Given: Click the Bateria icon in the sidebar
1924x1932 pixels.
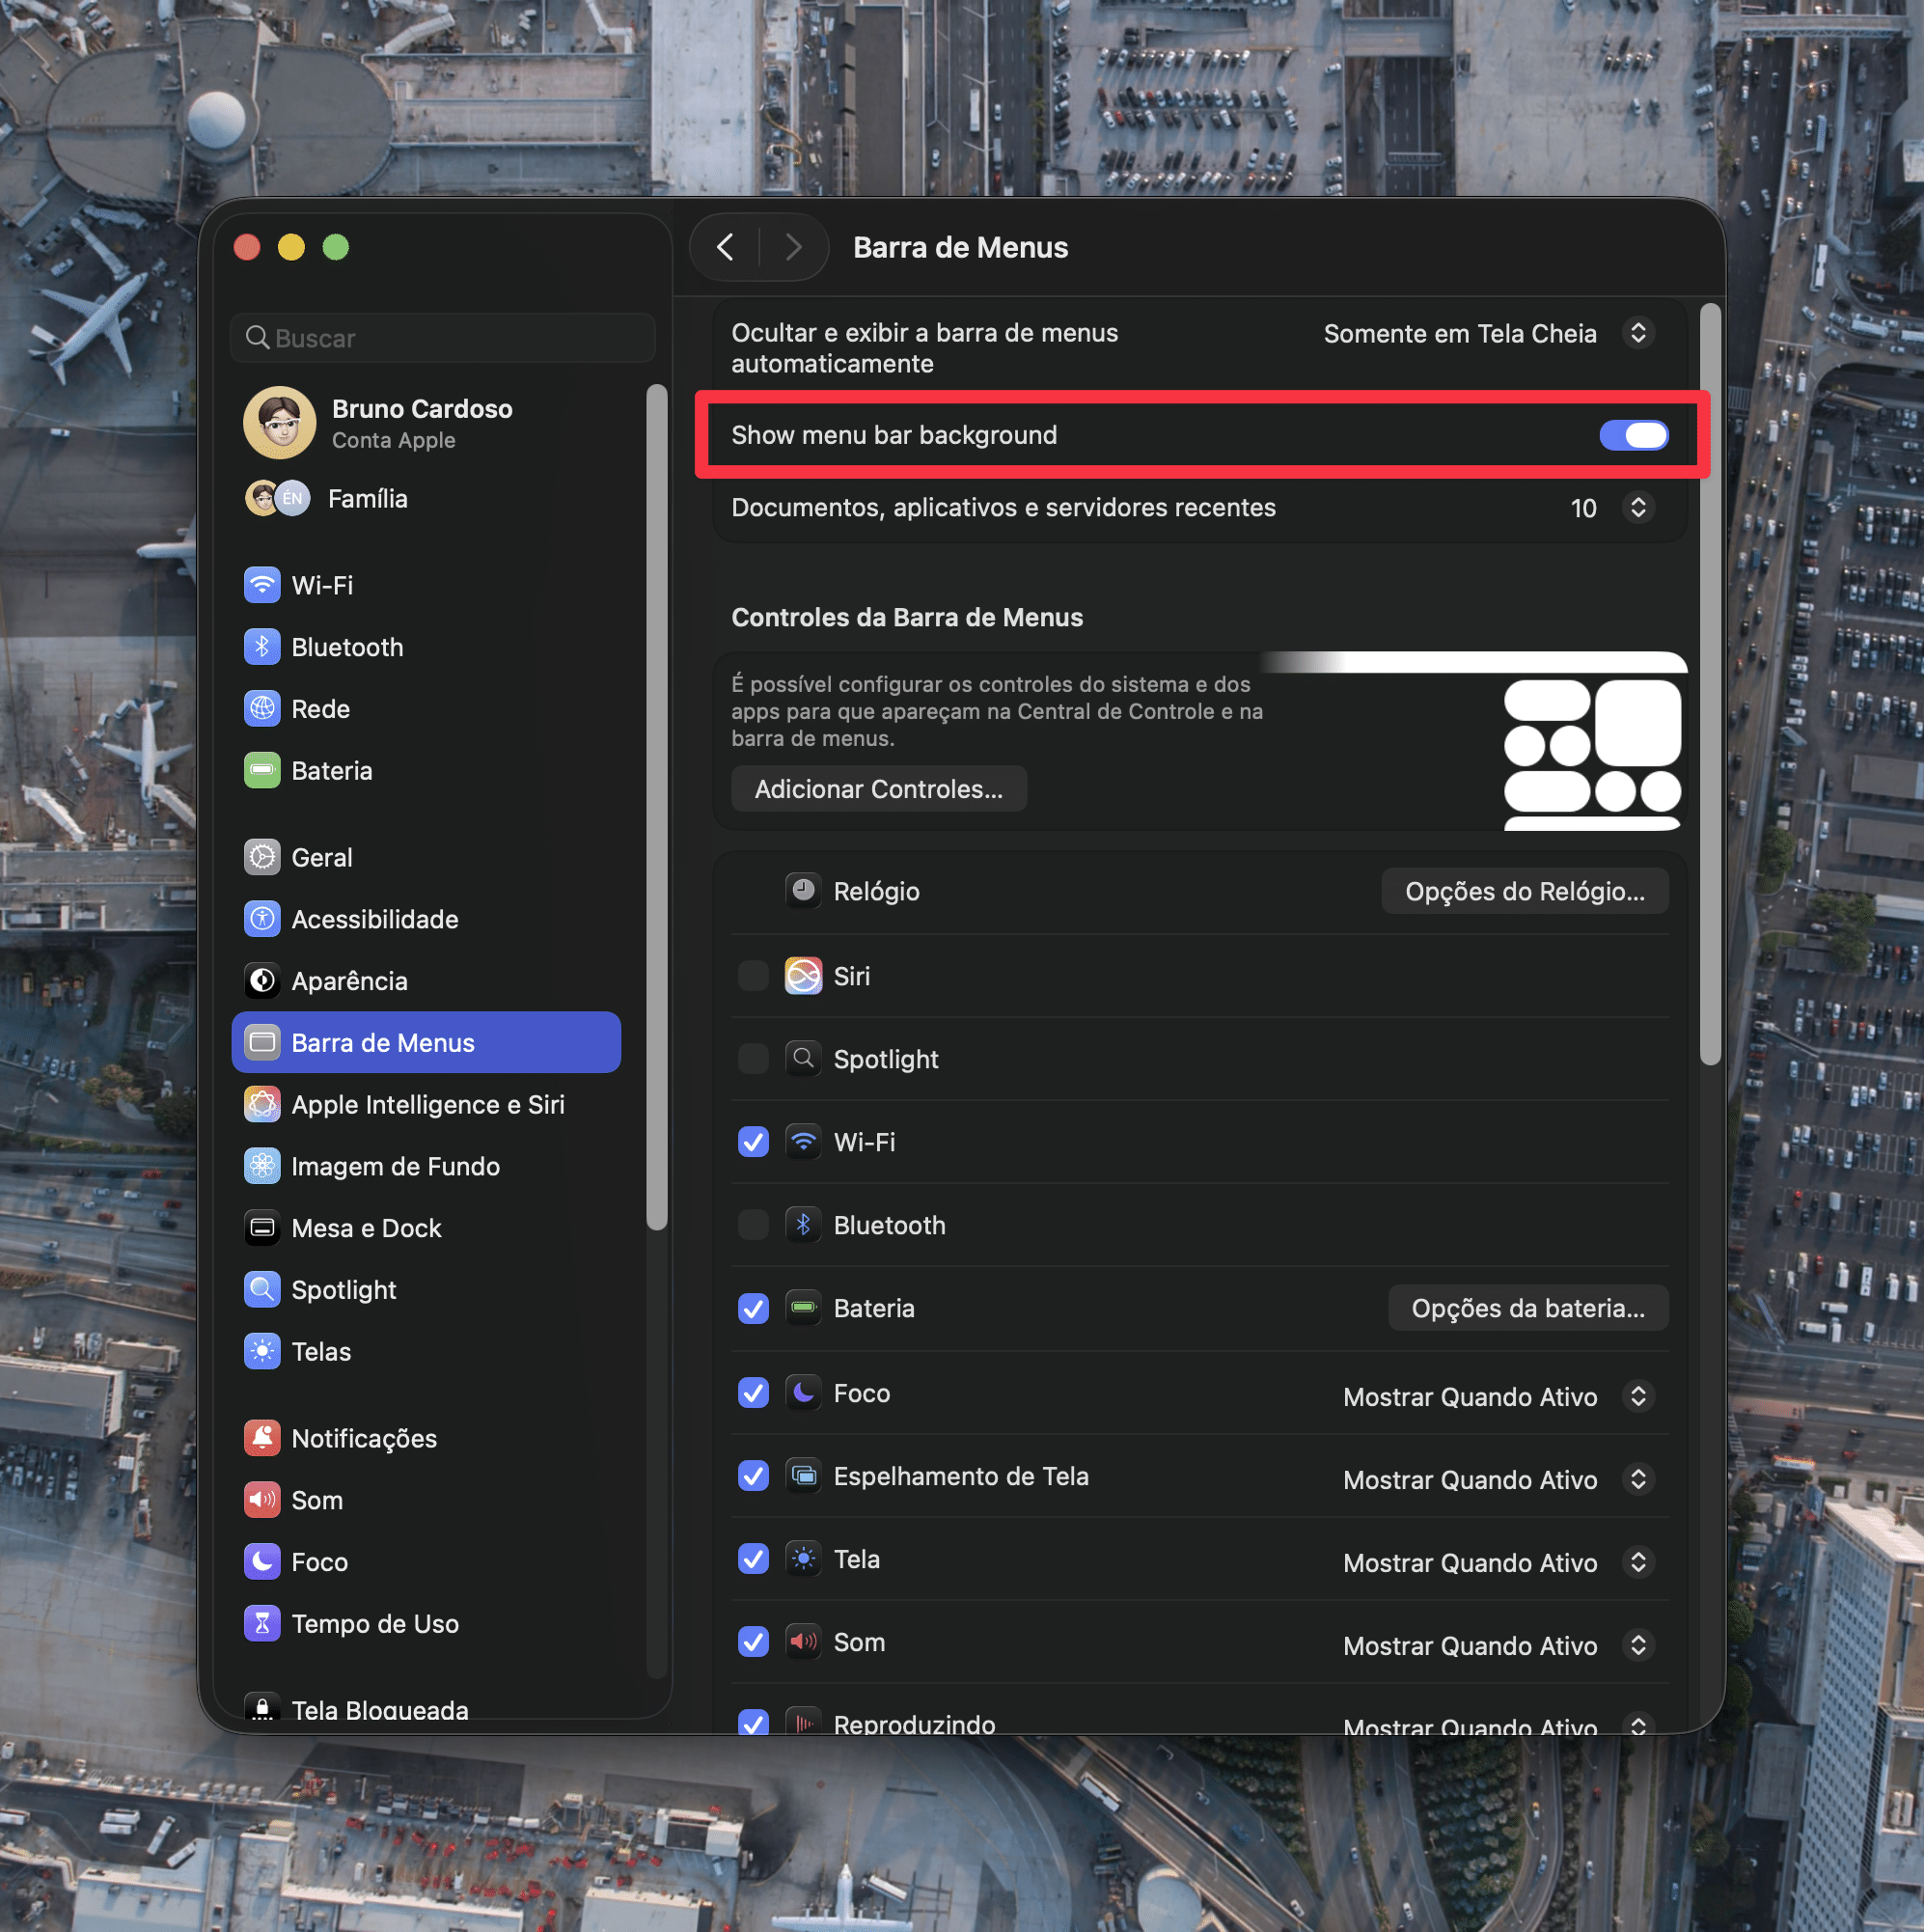Looking at the screenshot, I should point(262,771).
